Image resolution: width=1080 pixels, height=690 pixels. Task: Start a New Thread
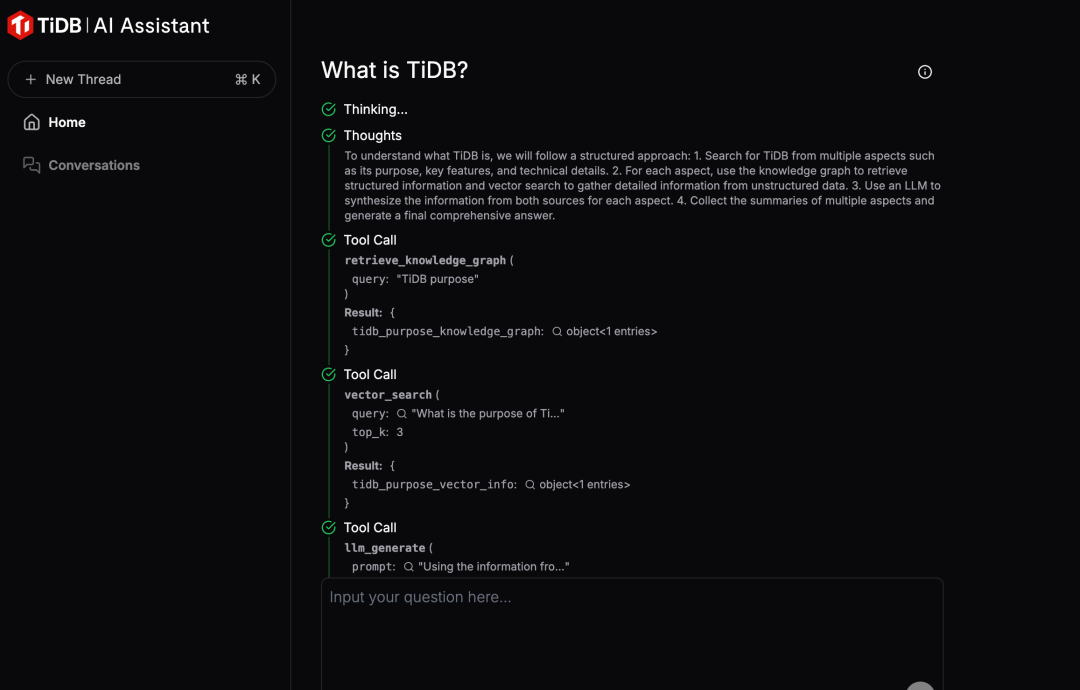[x=142, y=79]
